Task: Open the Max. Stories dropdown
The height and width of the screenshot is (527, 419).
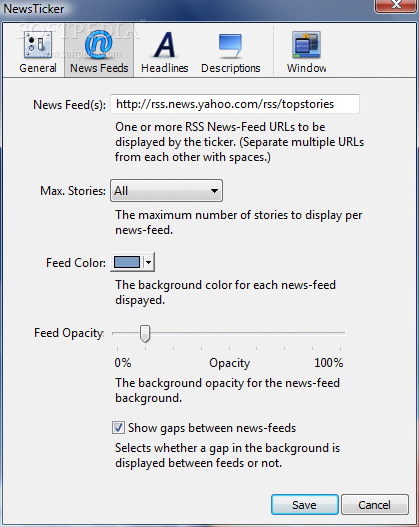Action: tap(166, 191)
